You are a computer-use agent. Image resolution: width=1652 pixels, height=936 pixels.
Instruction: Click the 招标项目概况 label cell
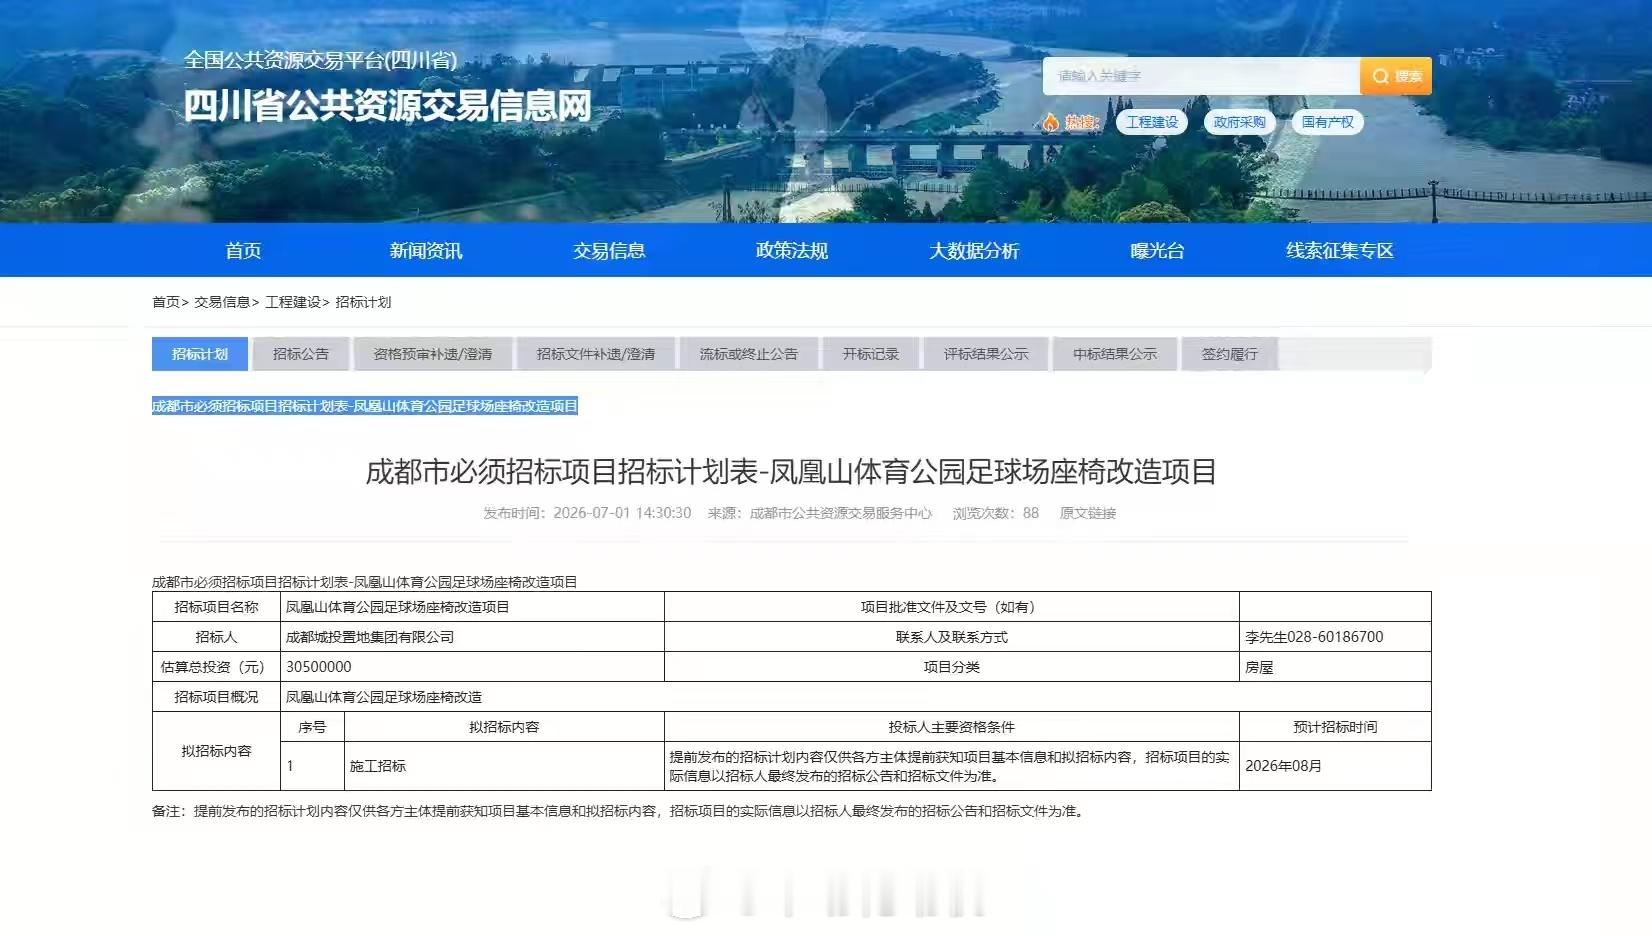click(x=216, y=697)
